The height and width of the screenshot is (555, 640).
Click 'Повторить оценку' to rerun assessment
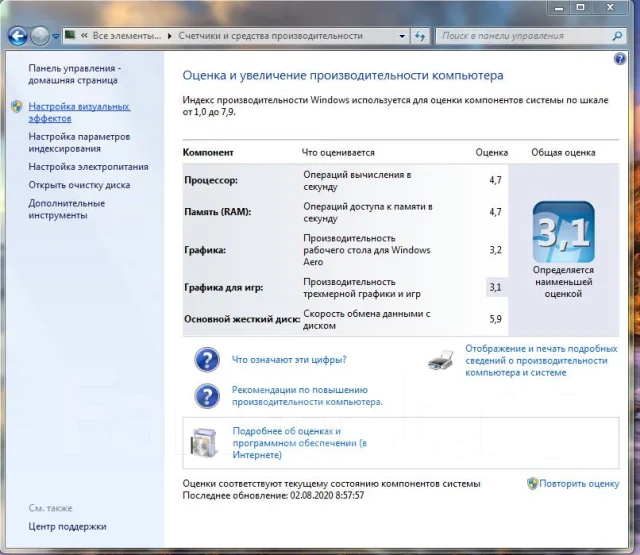579,484
